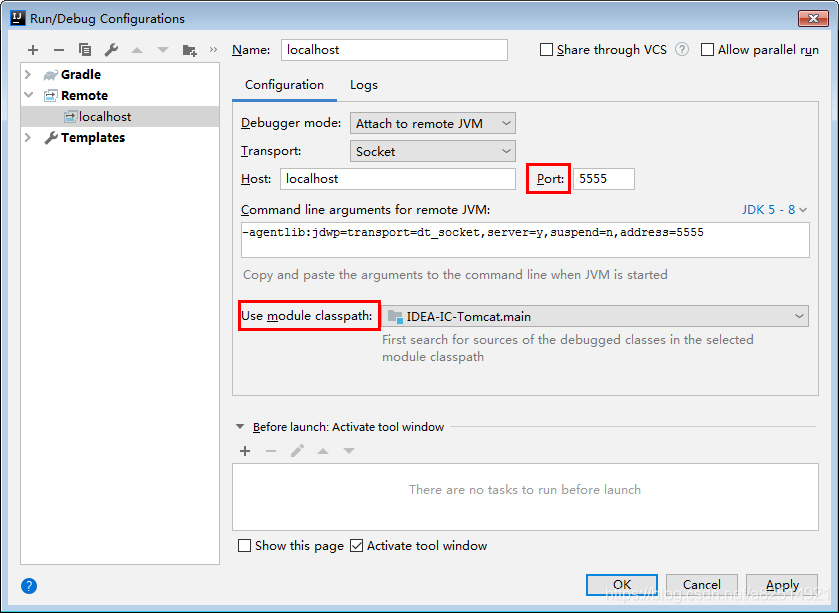839x613 pixels.
Task: Click the Apply button
Action: click(782, 585)
